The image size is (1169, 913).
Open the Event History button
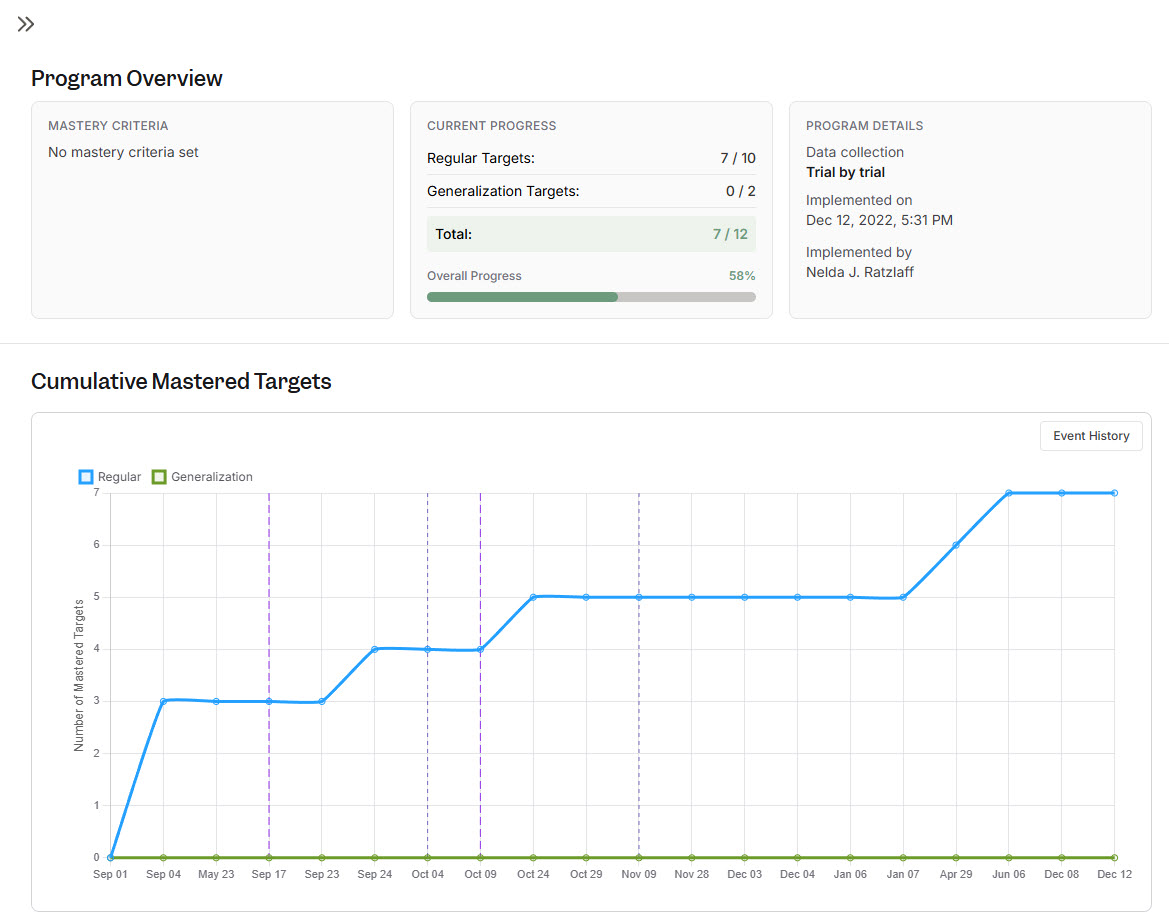[1091, 436]
